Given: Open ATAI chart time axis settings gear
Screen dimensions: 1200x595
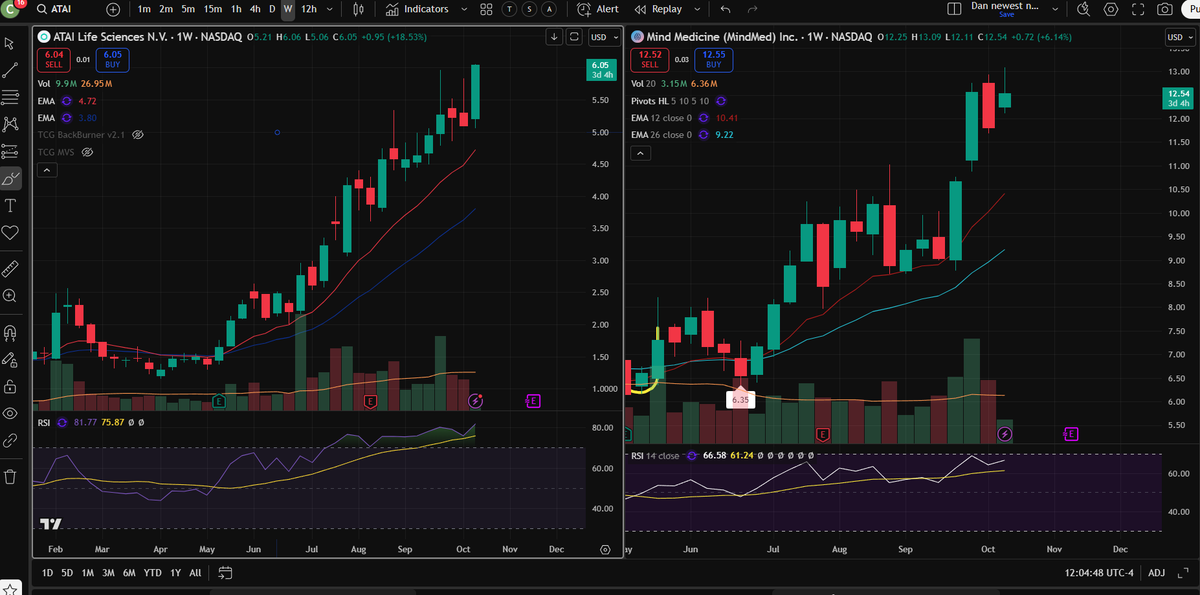Looking at the screenshot, I should coord(605,549).
